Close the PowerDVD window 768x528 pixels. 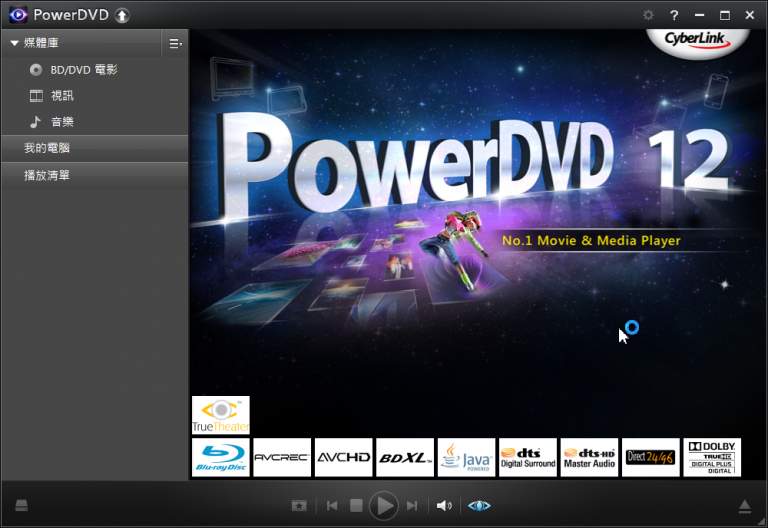click(x=749, y=15)
